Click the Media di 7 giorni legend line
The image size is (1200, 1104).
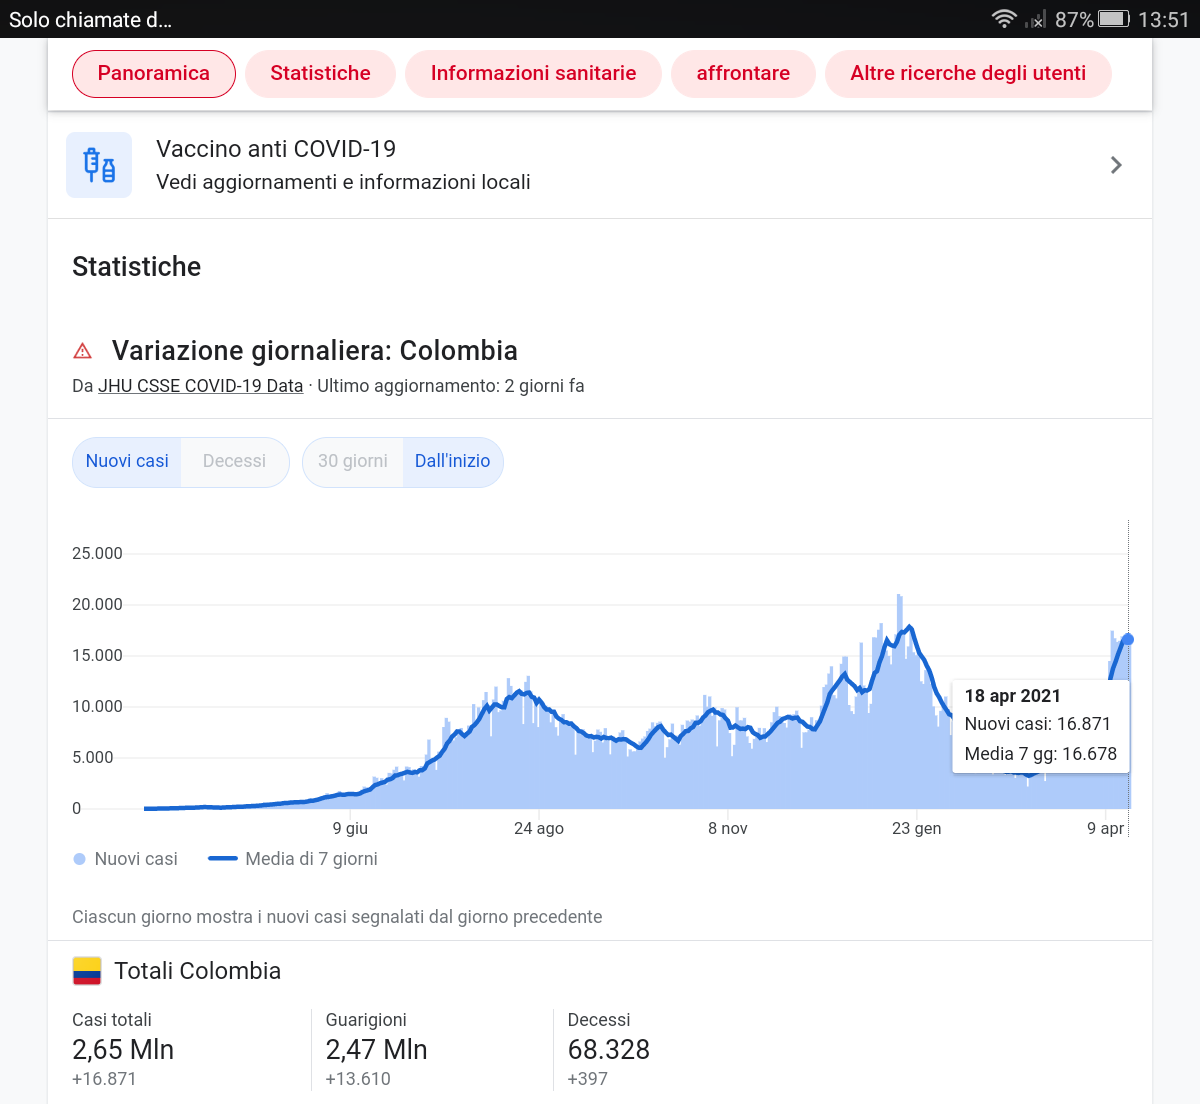(222, 859)
